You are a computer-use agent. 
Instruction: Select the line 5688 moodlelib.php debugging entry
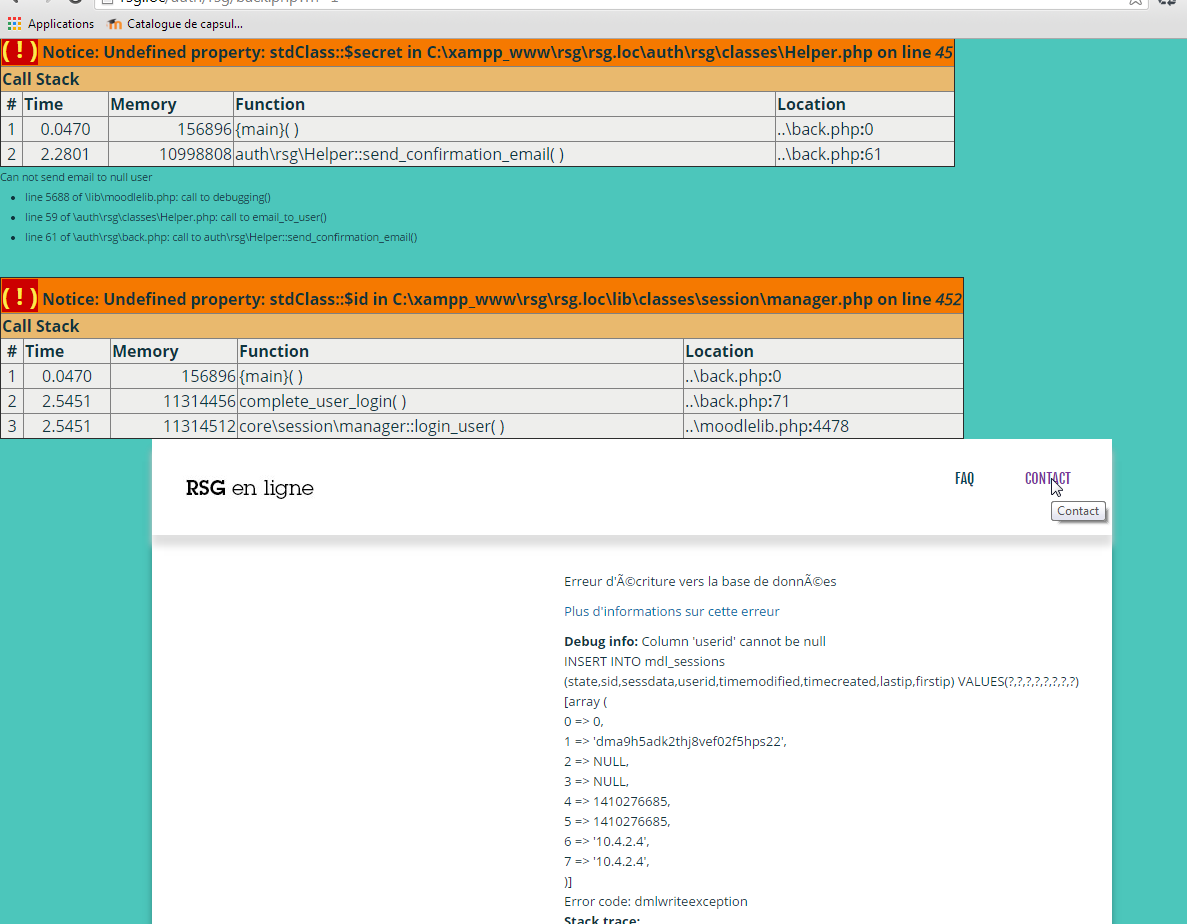click(148, 197)
